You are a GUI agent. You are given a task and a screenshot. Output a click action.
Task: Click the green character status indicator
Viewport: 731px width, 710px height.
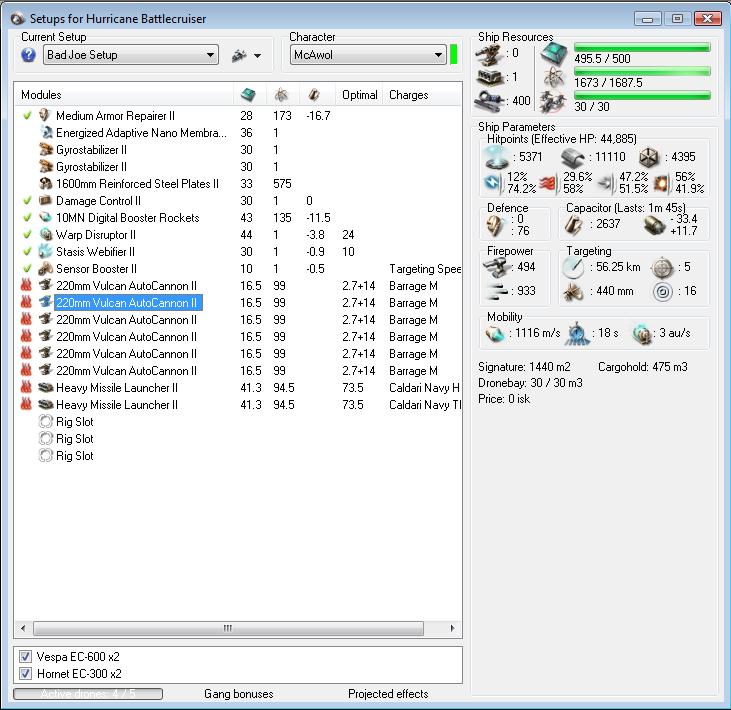click(x=454, y=55)
